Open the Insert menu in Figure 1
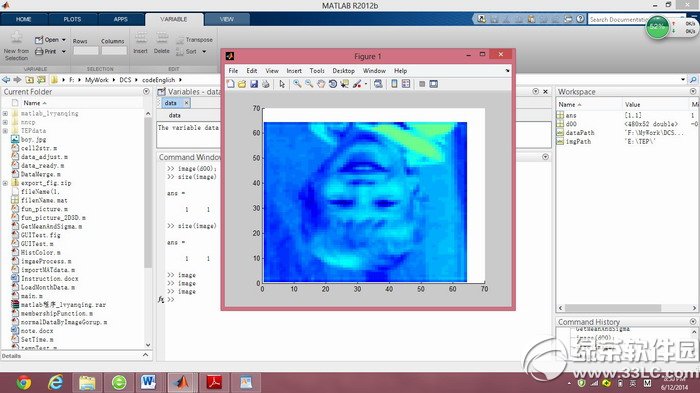Screen dimensions: 700x393 (294, 71)
